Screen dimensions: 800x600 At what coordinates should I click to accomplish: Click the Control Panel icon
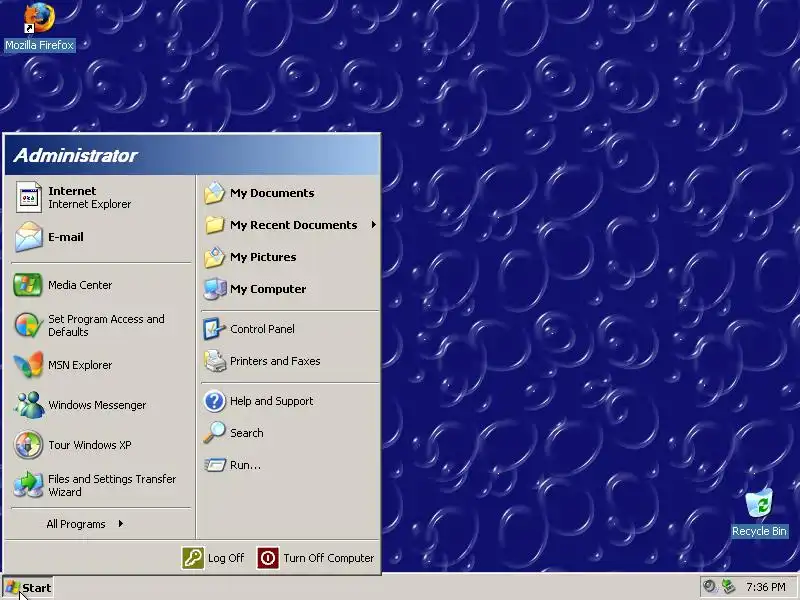214,329
